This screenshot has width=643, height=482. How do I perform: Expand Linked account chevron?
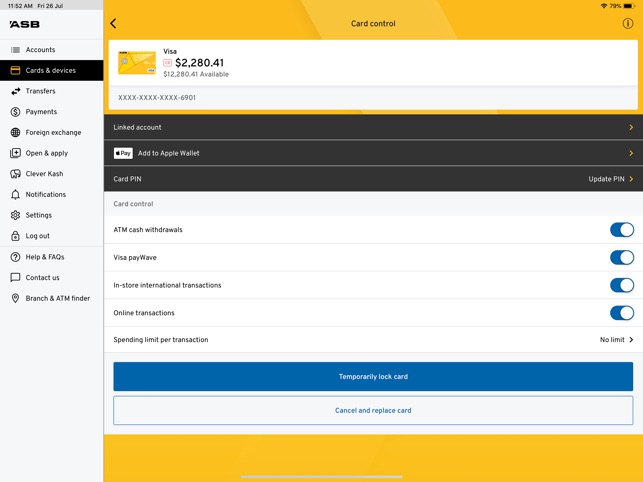click(631, 128)
